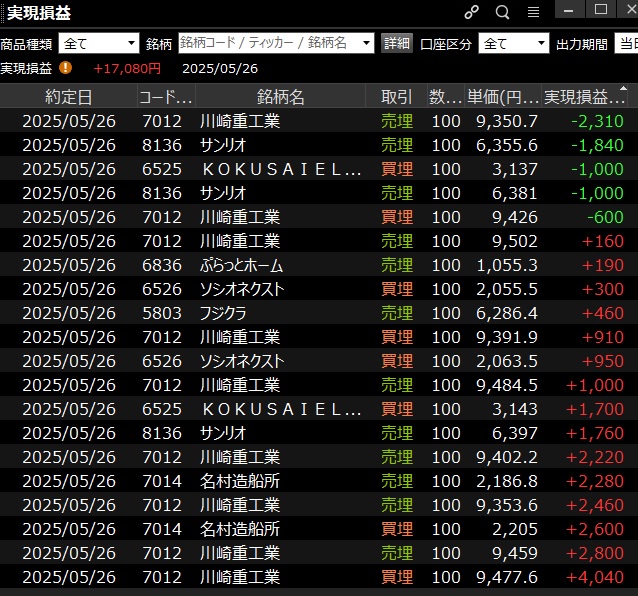Click the date 2025/05/26 beside total
Screen dimensions: 638x596
tap(220, 68)
